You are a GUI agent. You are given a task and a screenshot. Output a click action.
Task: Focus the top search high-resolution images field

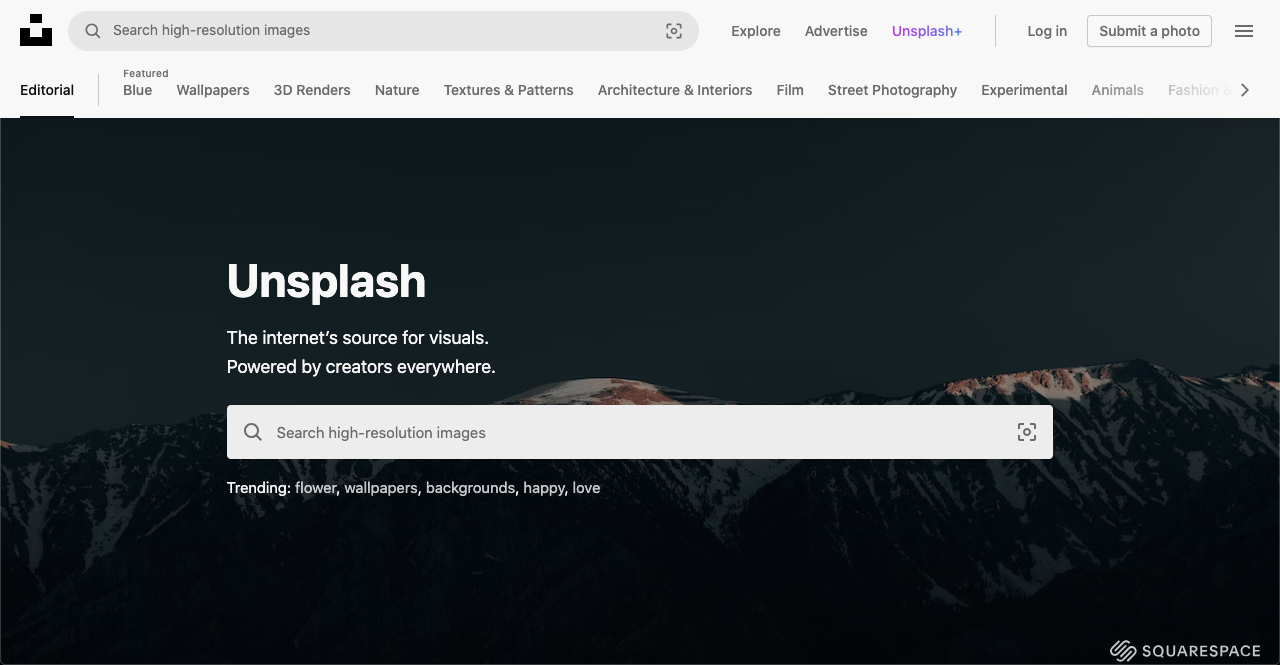tap(383, 31)
